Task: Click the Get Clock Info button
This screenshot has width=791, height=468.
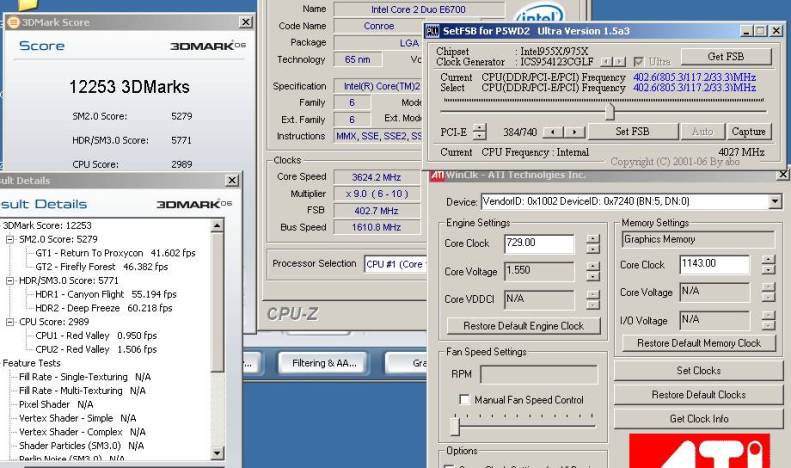Action: pyautogui.click(x=699, y=419)
